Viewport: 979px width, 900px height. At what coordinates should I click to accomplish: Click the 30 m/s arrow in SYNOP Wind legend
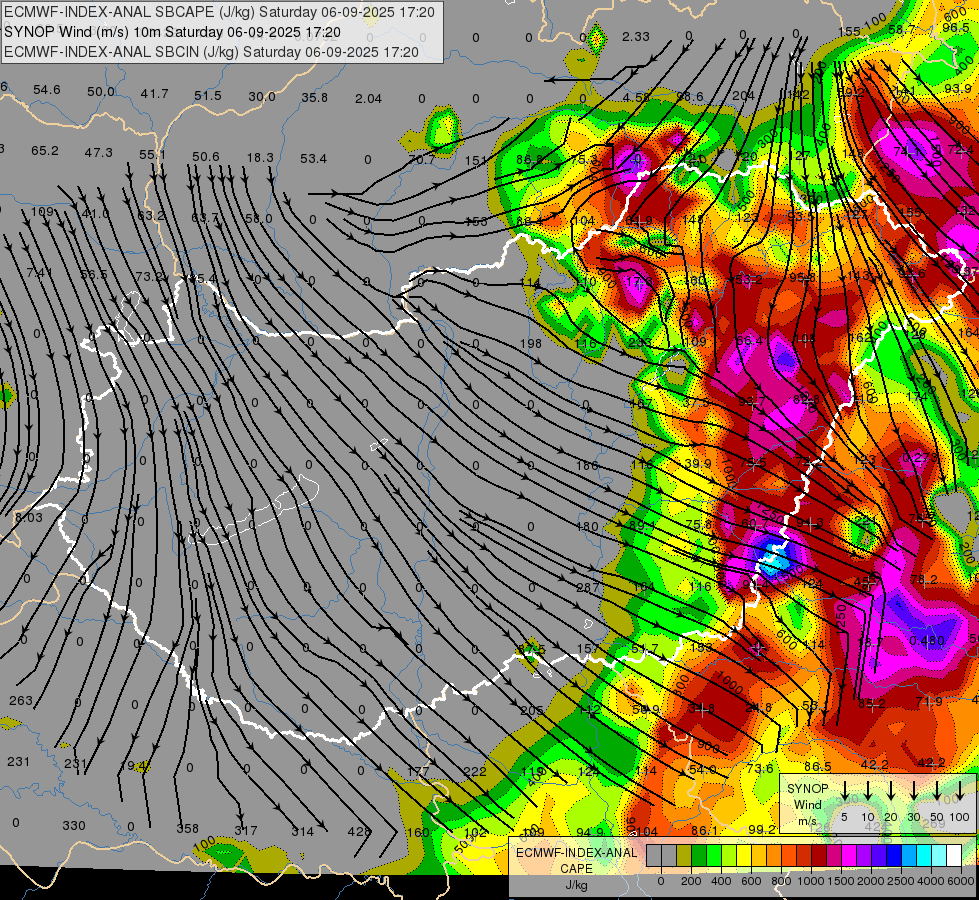pos(914,791)
